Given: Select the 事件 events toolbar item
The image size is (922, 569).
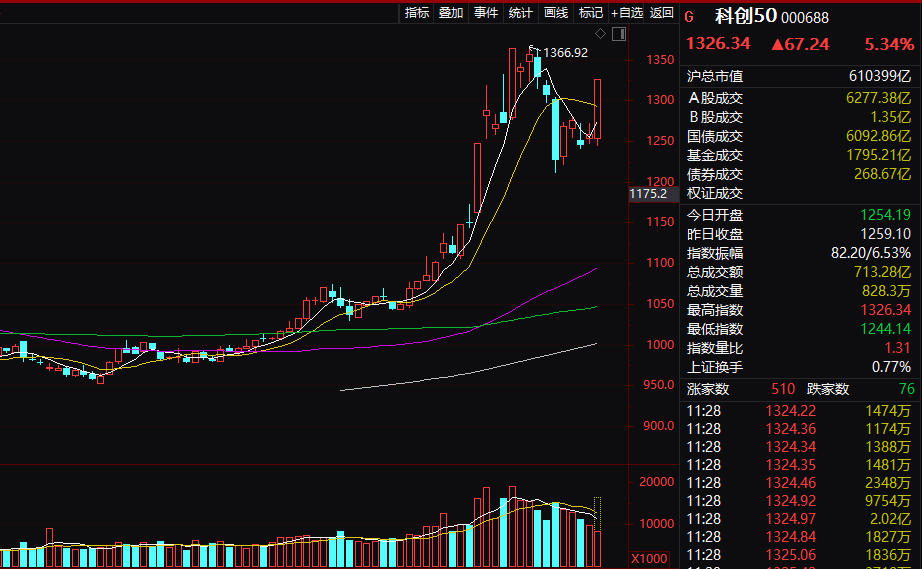Looking at the screenshot, I should (x=486, y=13).
